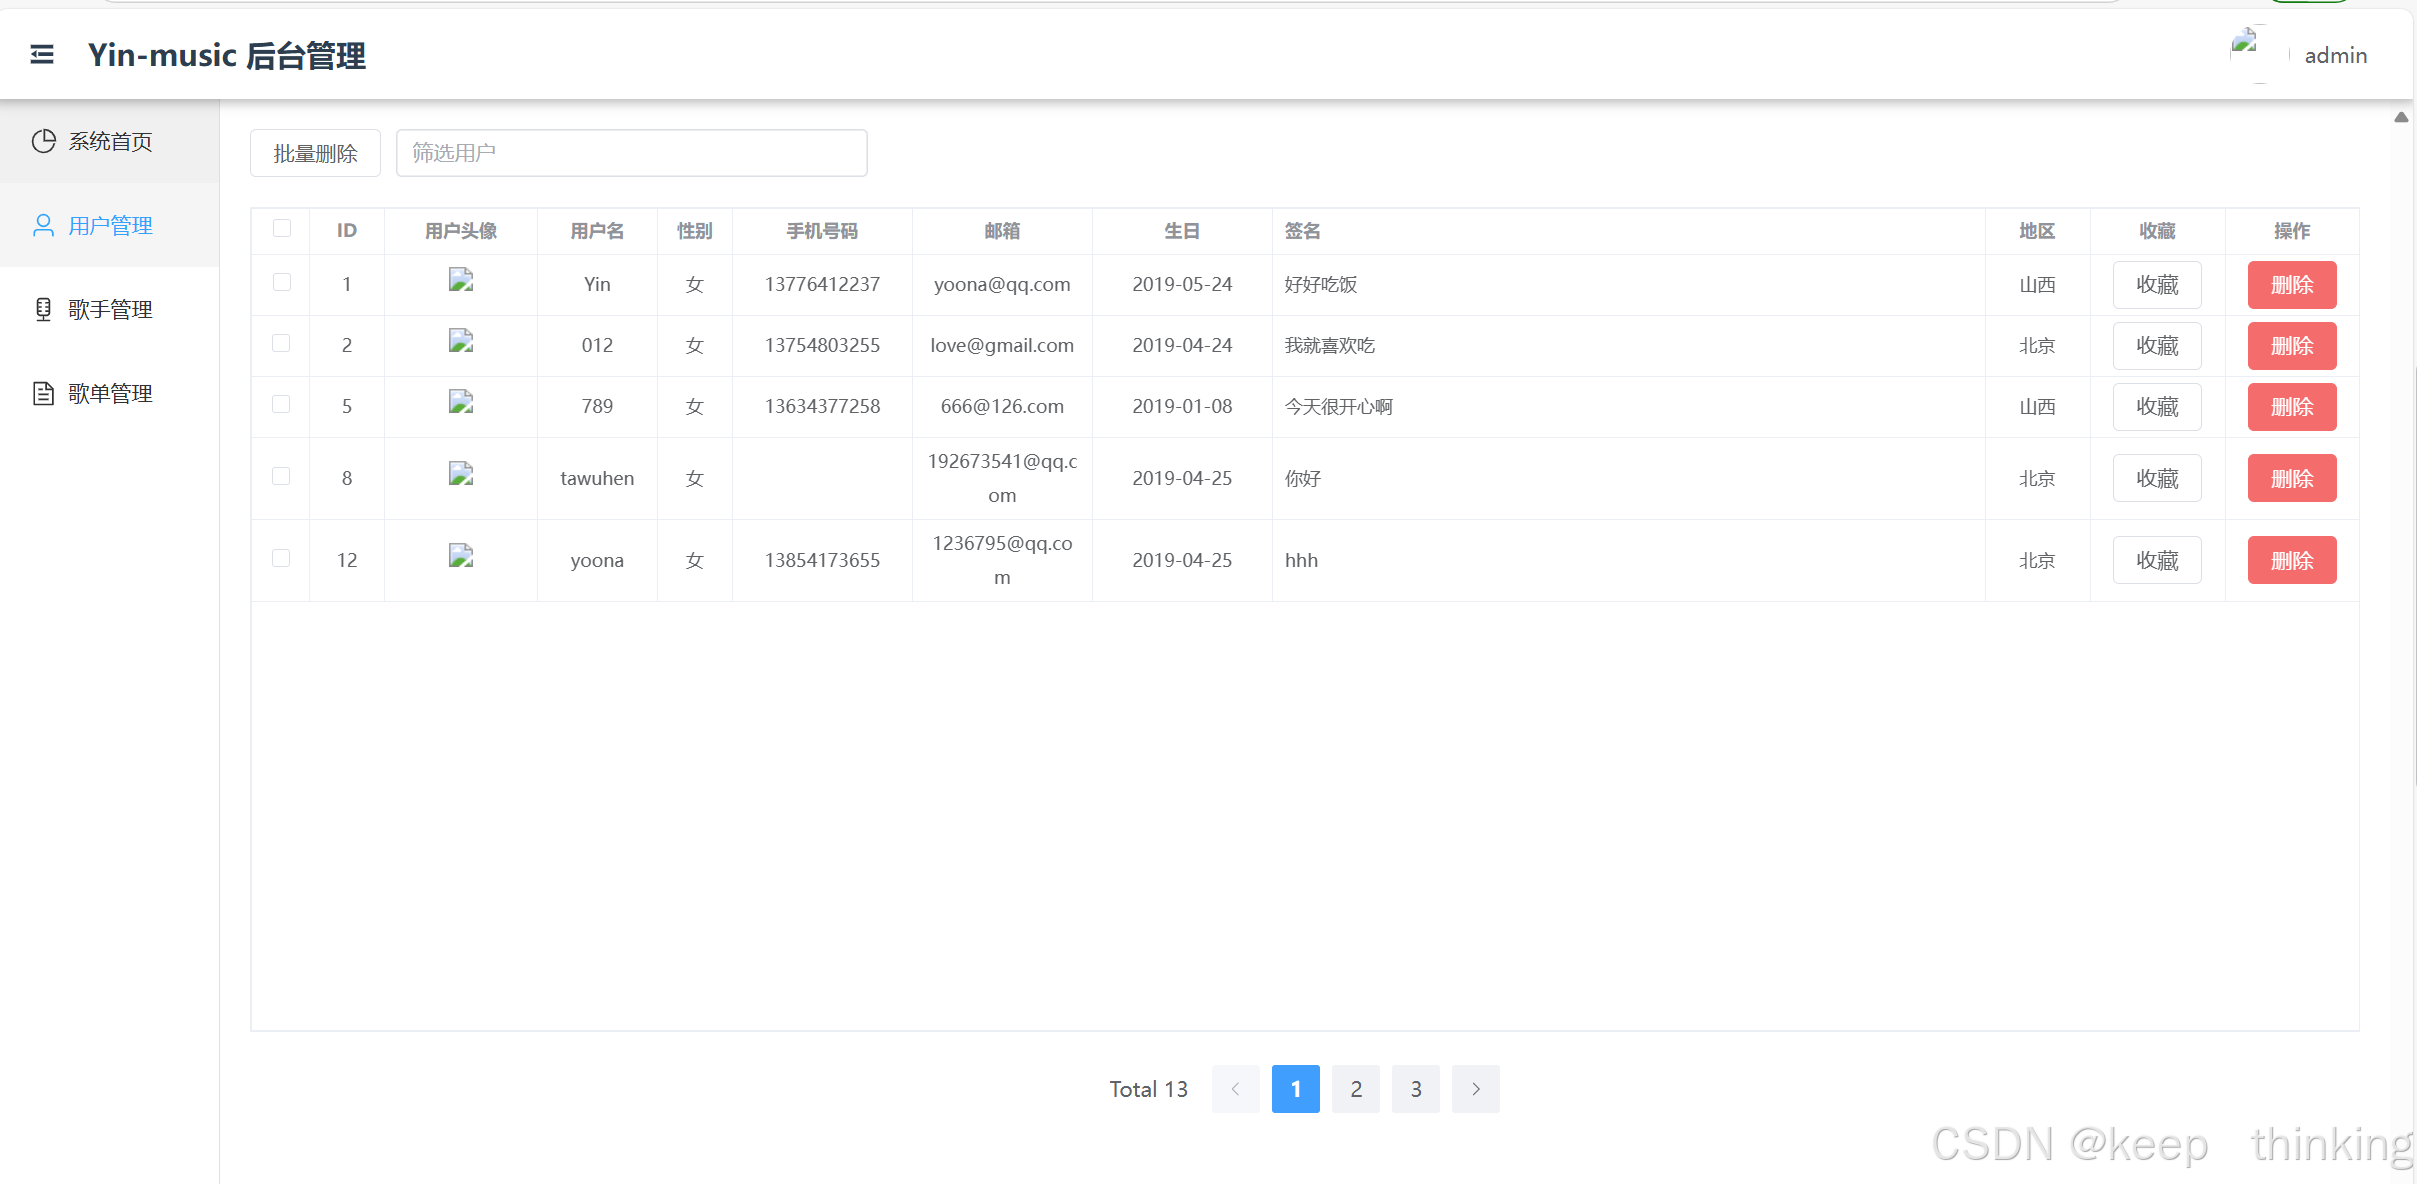Click the 用户管理 person icon
2417x1184 pixels.
[x=43, y=225]
